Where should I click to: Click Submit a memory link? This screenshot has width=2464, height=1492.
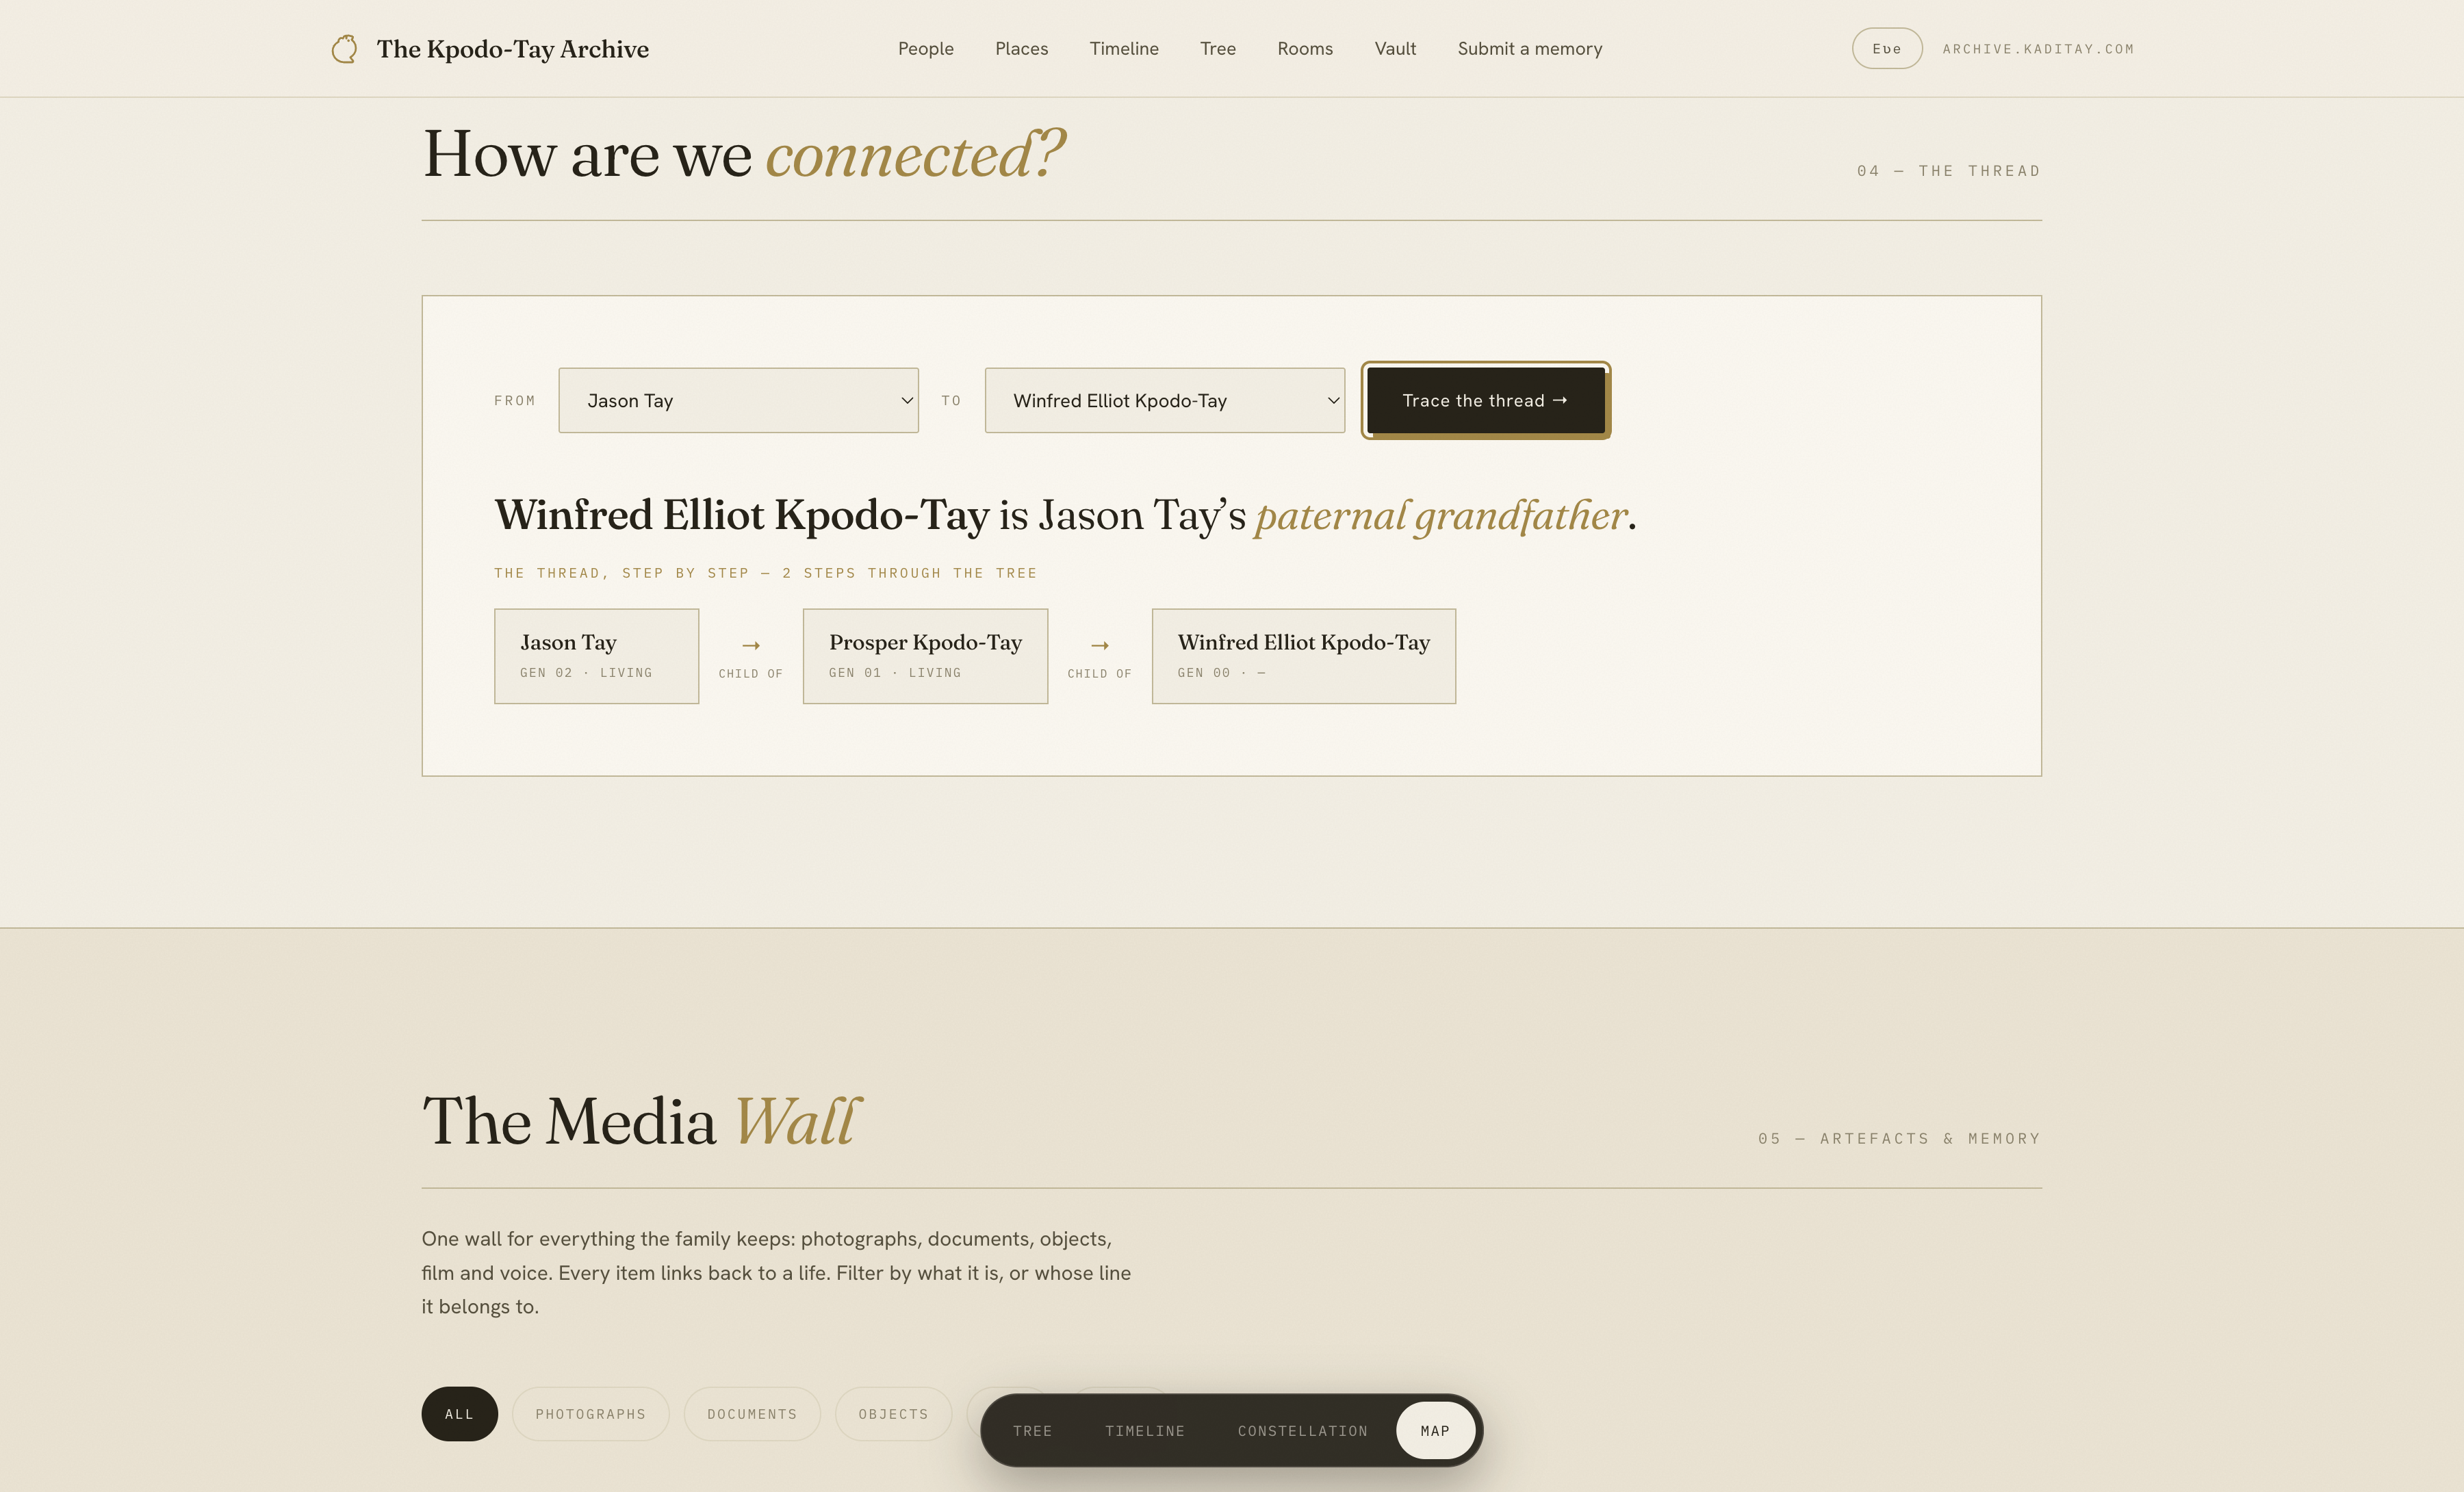coord(1529,49)
